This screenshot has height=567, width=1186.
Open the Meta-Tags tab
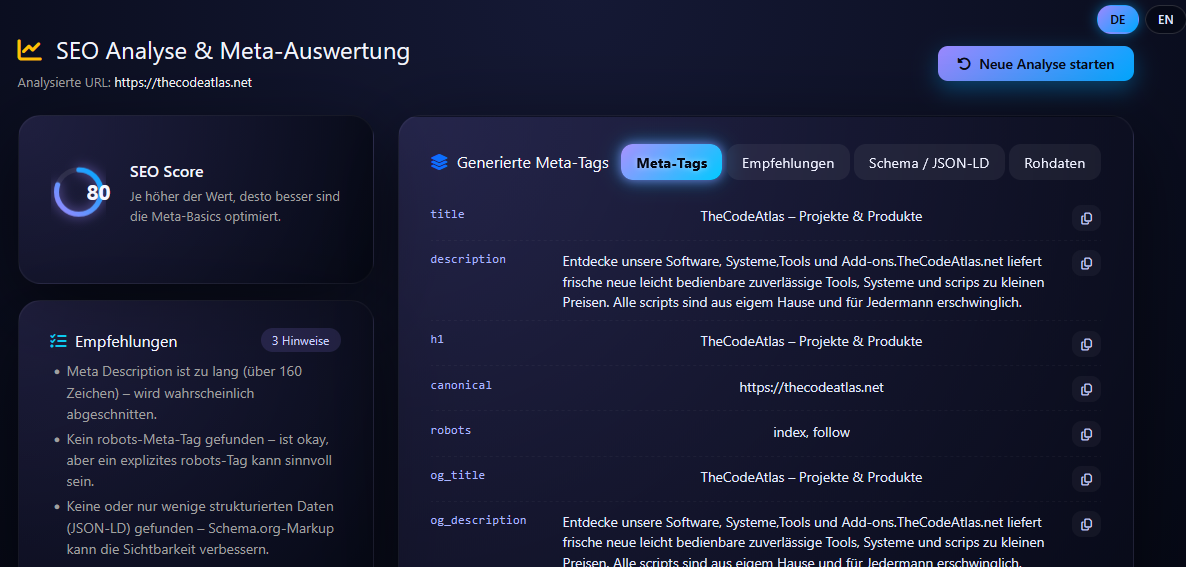(x=672, y=163)
